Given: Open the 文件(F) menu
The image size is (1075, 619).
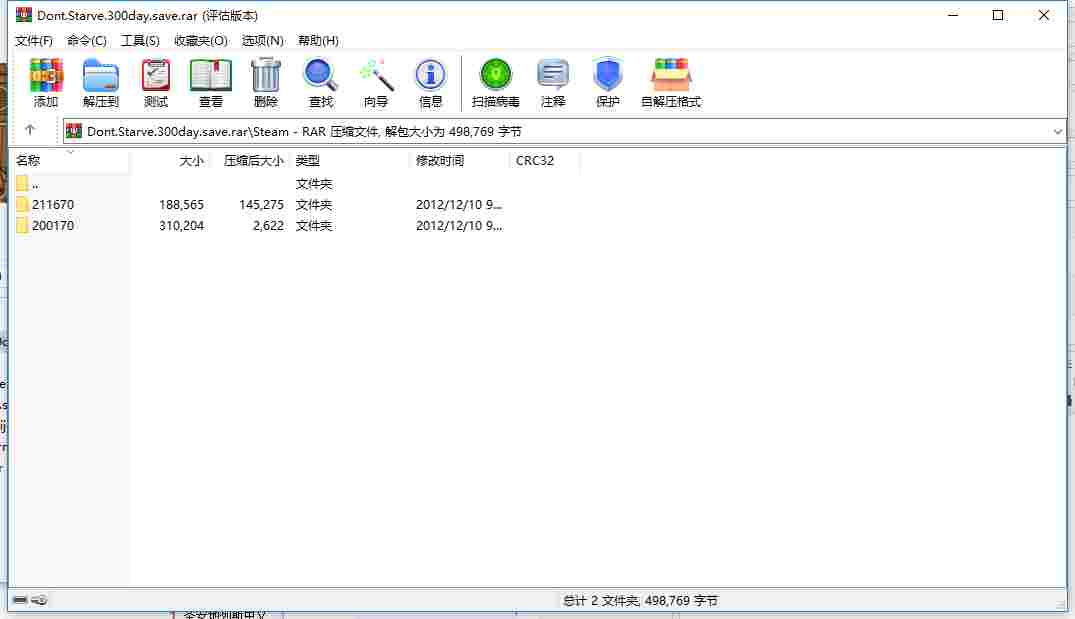Looking at the screenshot, I should (x=34, y=40).
